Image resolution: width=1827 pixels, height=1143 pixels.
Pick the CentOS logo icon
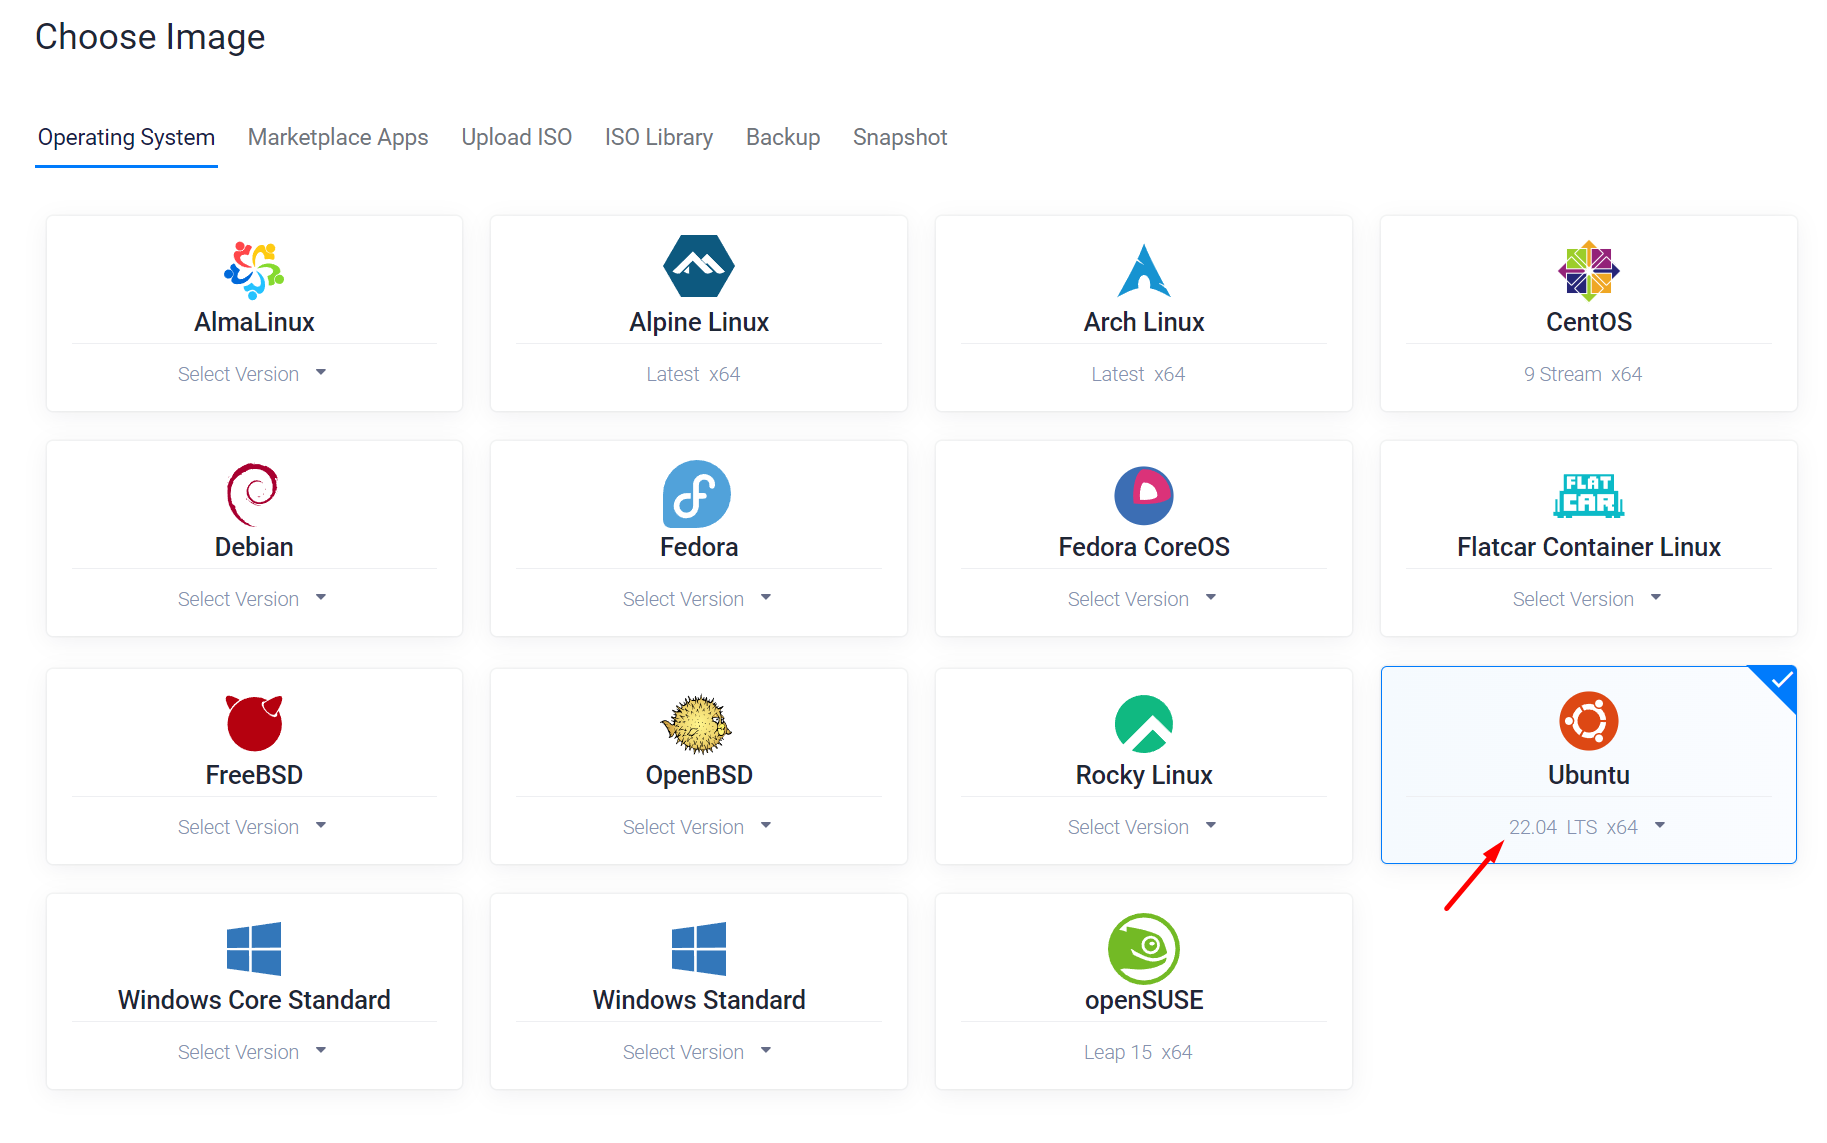tap(1589, 271)
